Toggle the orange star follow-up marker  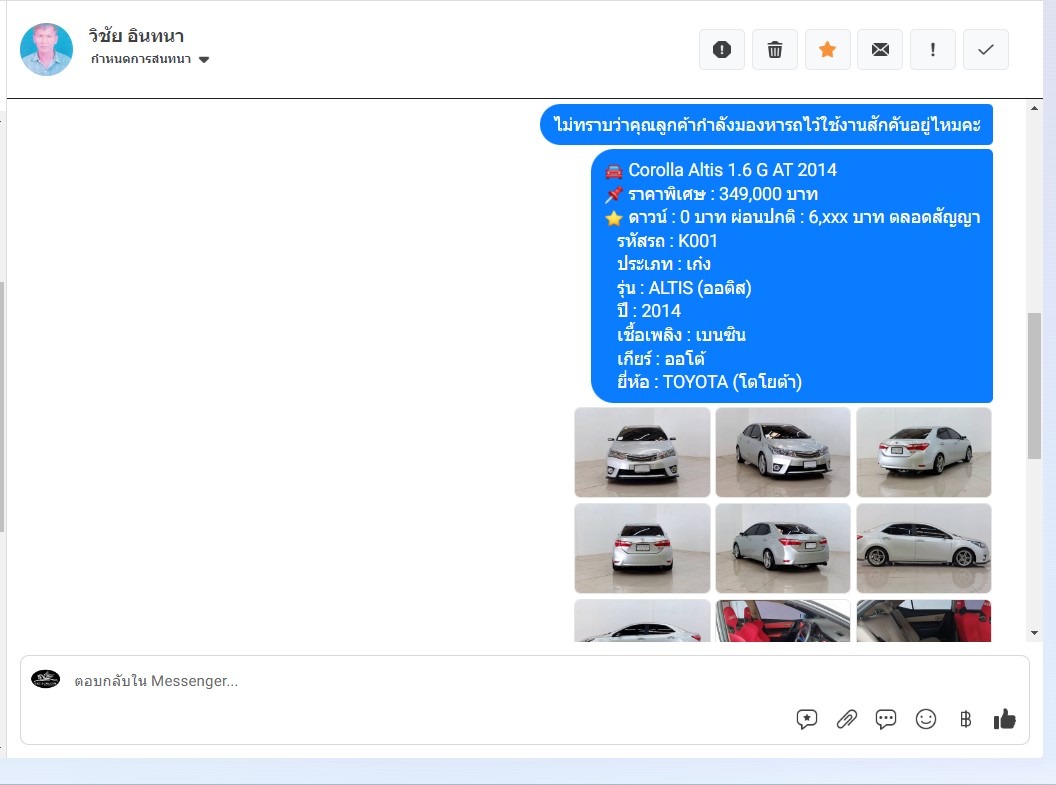coord(827,49)
